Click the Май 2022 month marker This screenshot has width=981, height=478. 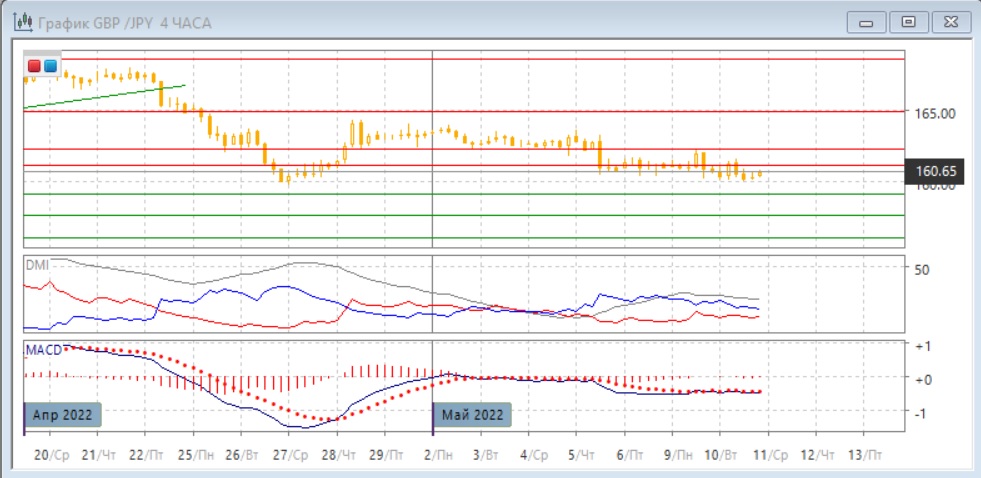coord(470,414)
